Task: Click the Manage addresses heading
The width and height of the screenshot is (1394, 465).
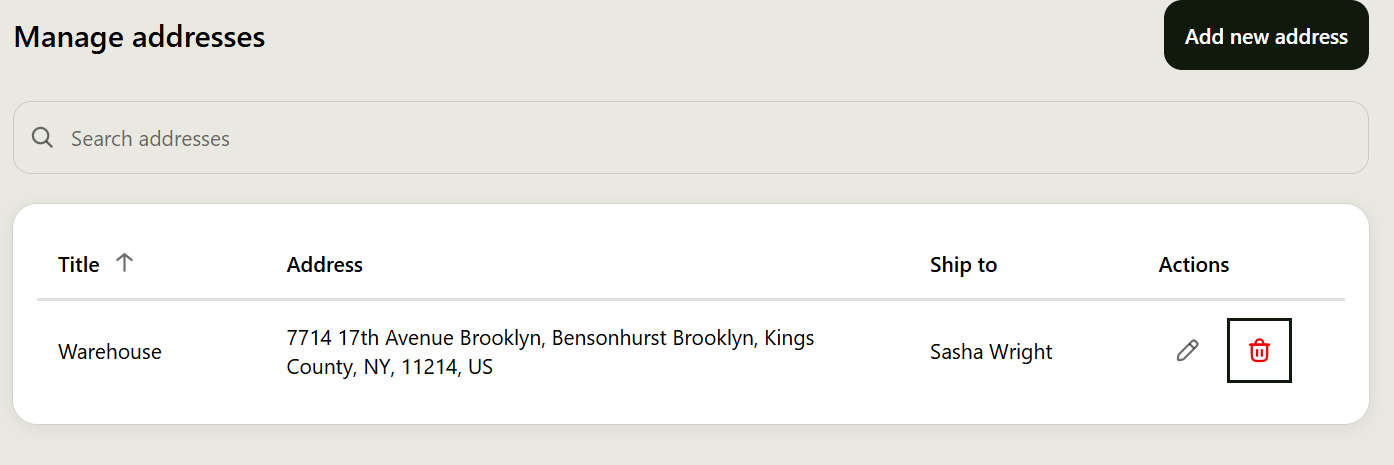Action: (139, 37)
